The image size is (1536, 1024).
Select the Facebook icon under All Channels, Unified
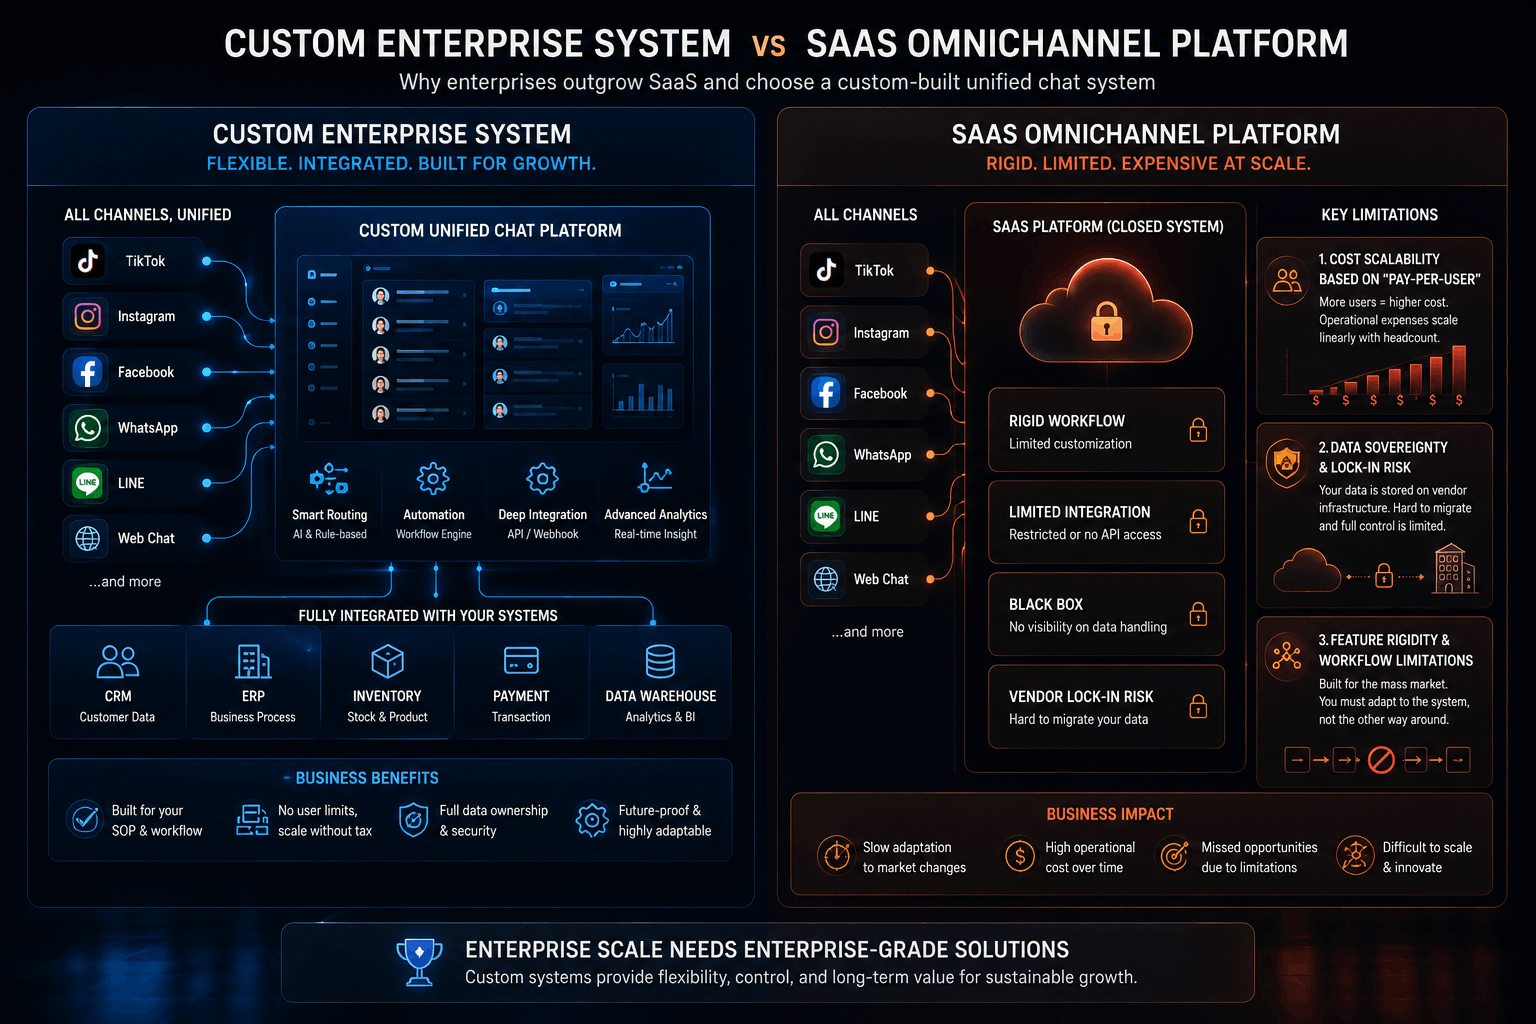(88, 372)
